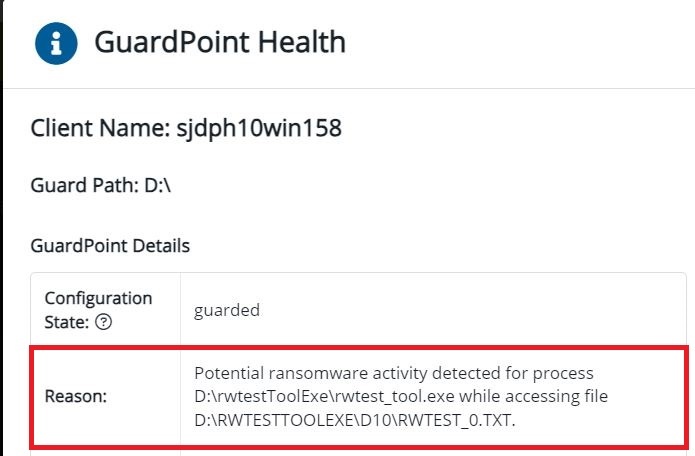The width and height of the screenshot is (695, 456).
Task: Click the blue info icon in header
Action: 57,43
